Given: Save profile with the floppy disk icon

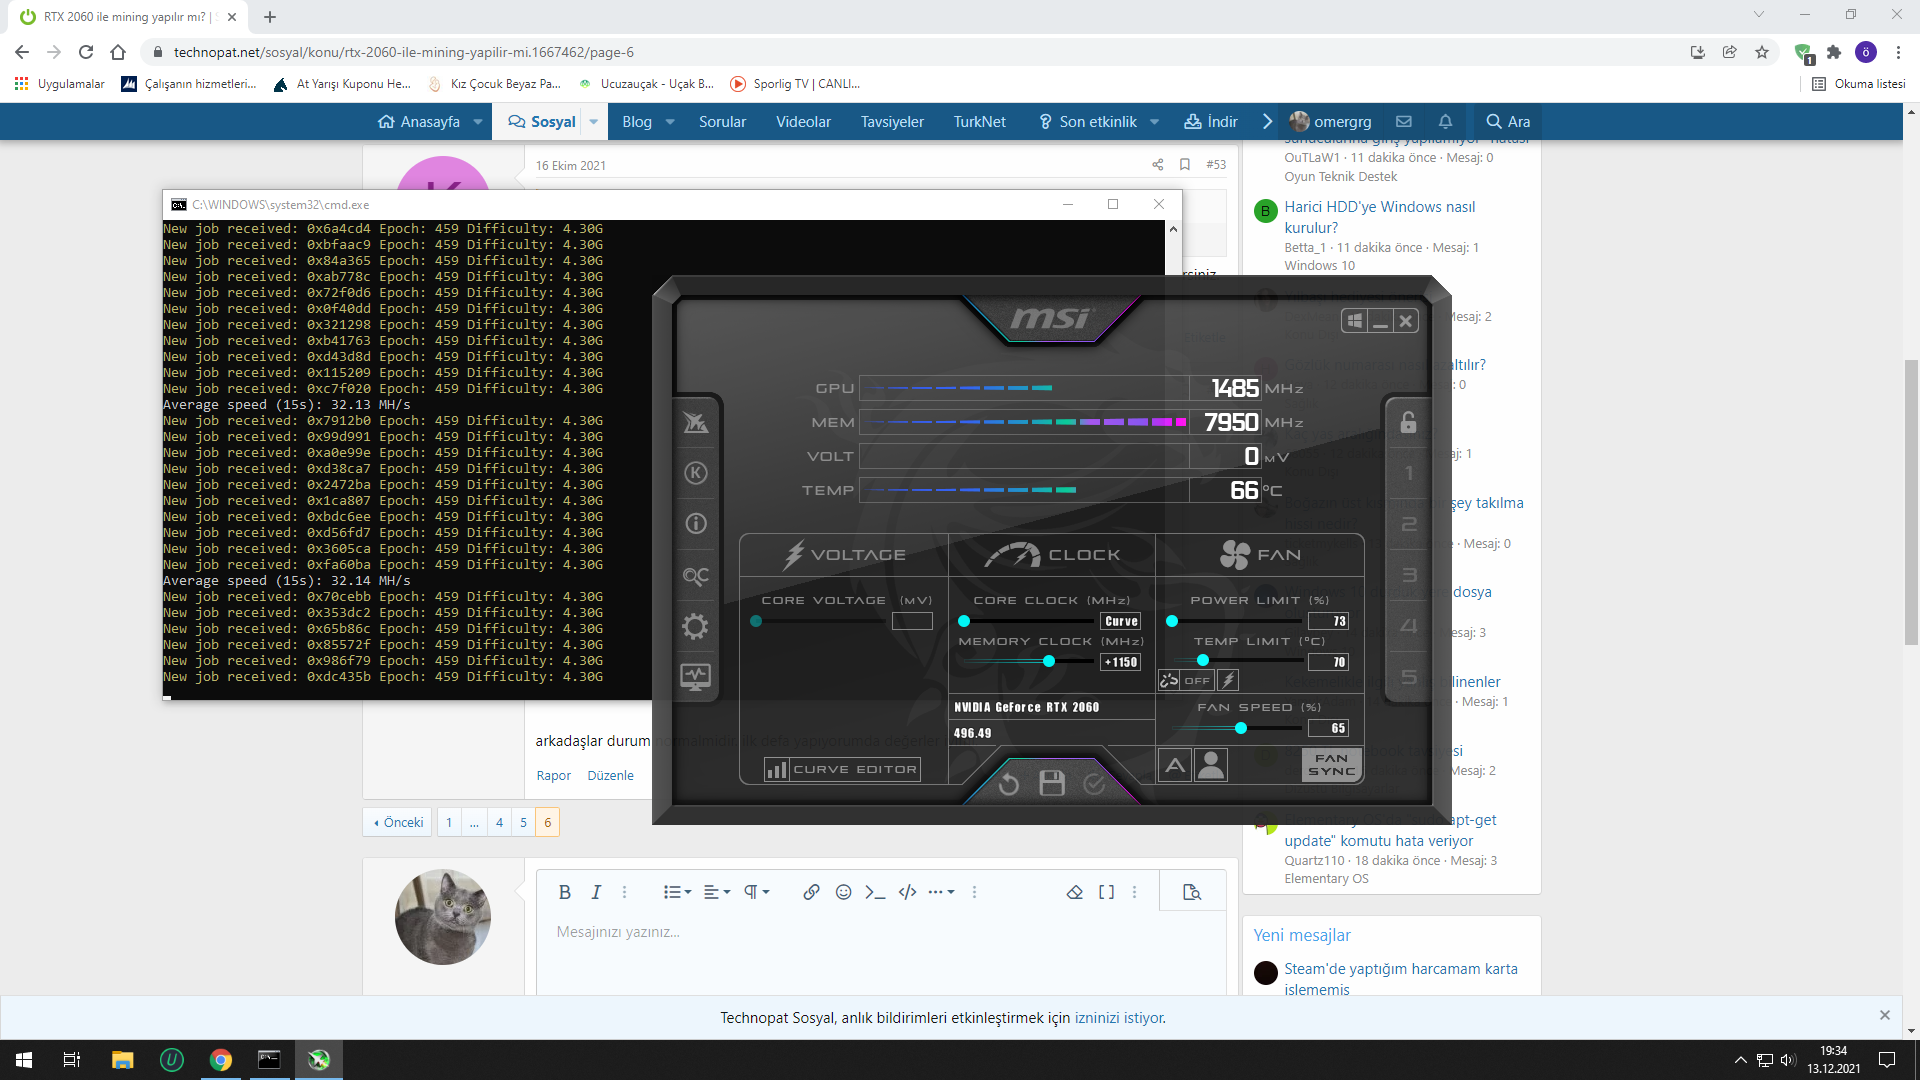Looking at the screenshot, I should pyautogui.click(x=1052, y=783).
